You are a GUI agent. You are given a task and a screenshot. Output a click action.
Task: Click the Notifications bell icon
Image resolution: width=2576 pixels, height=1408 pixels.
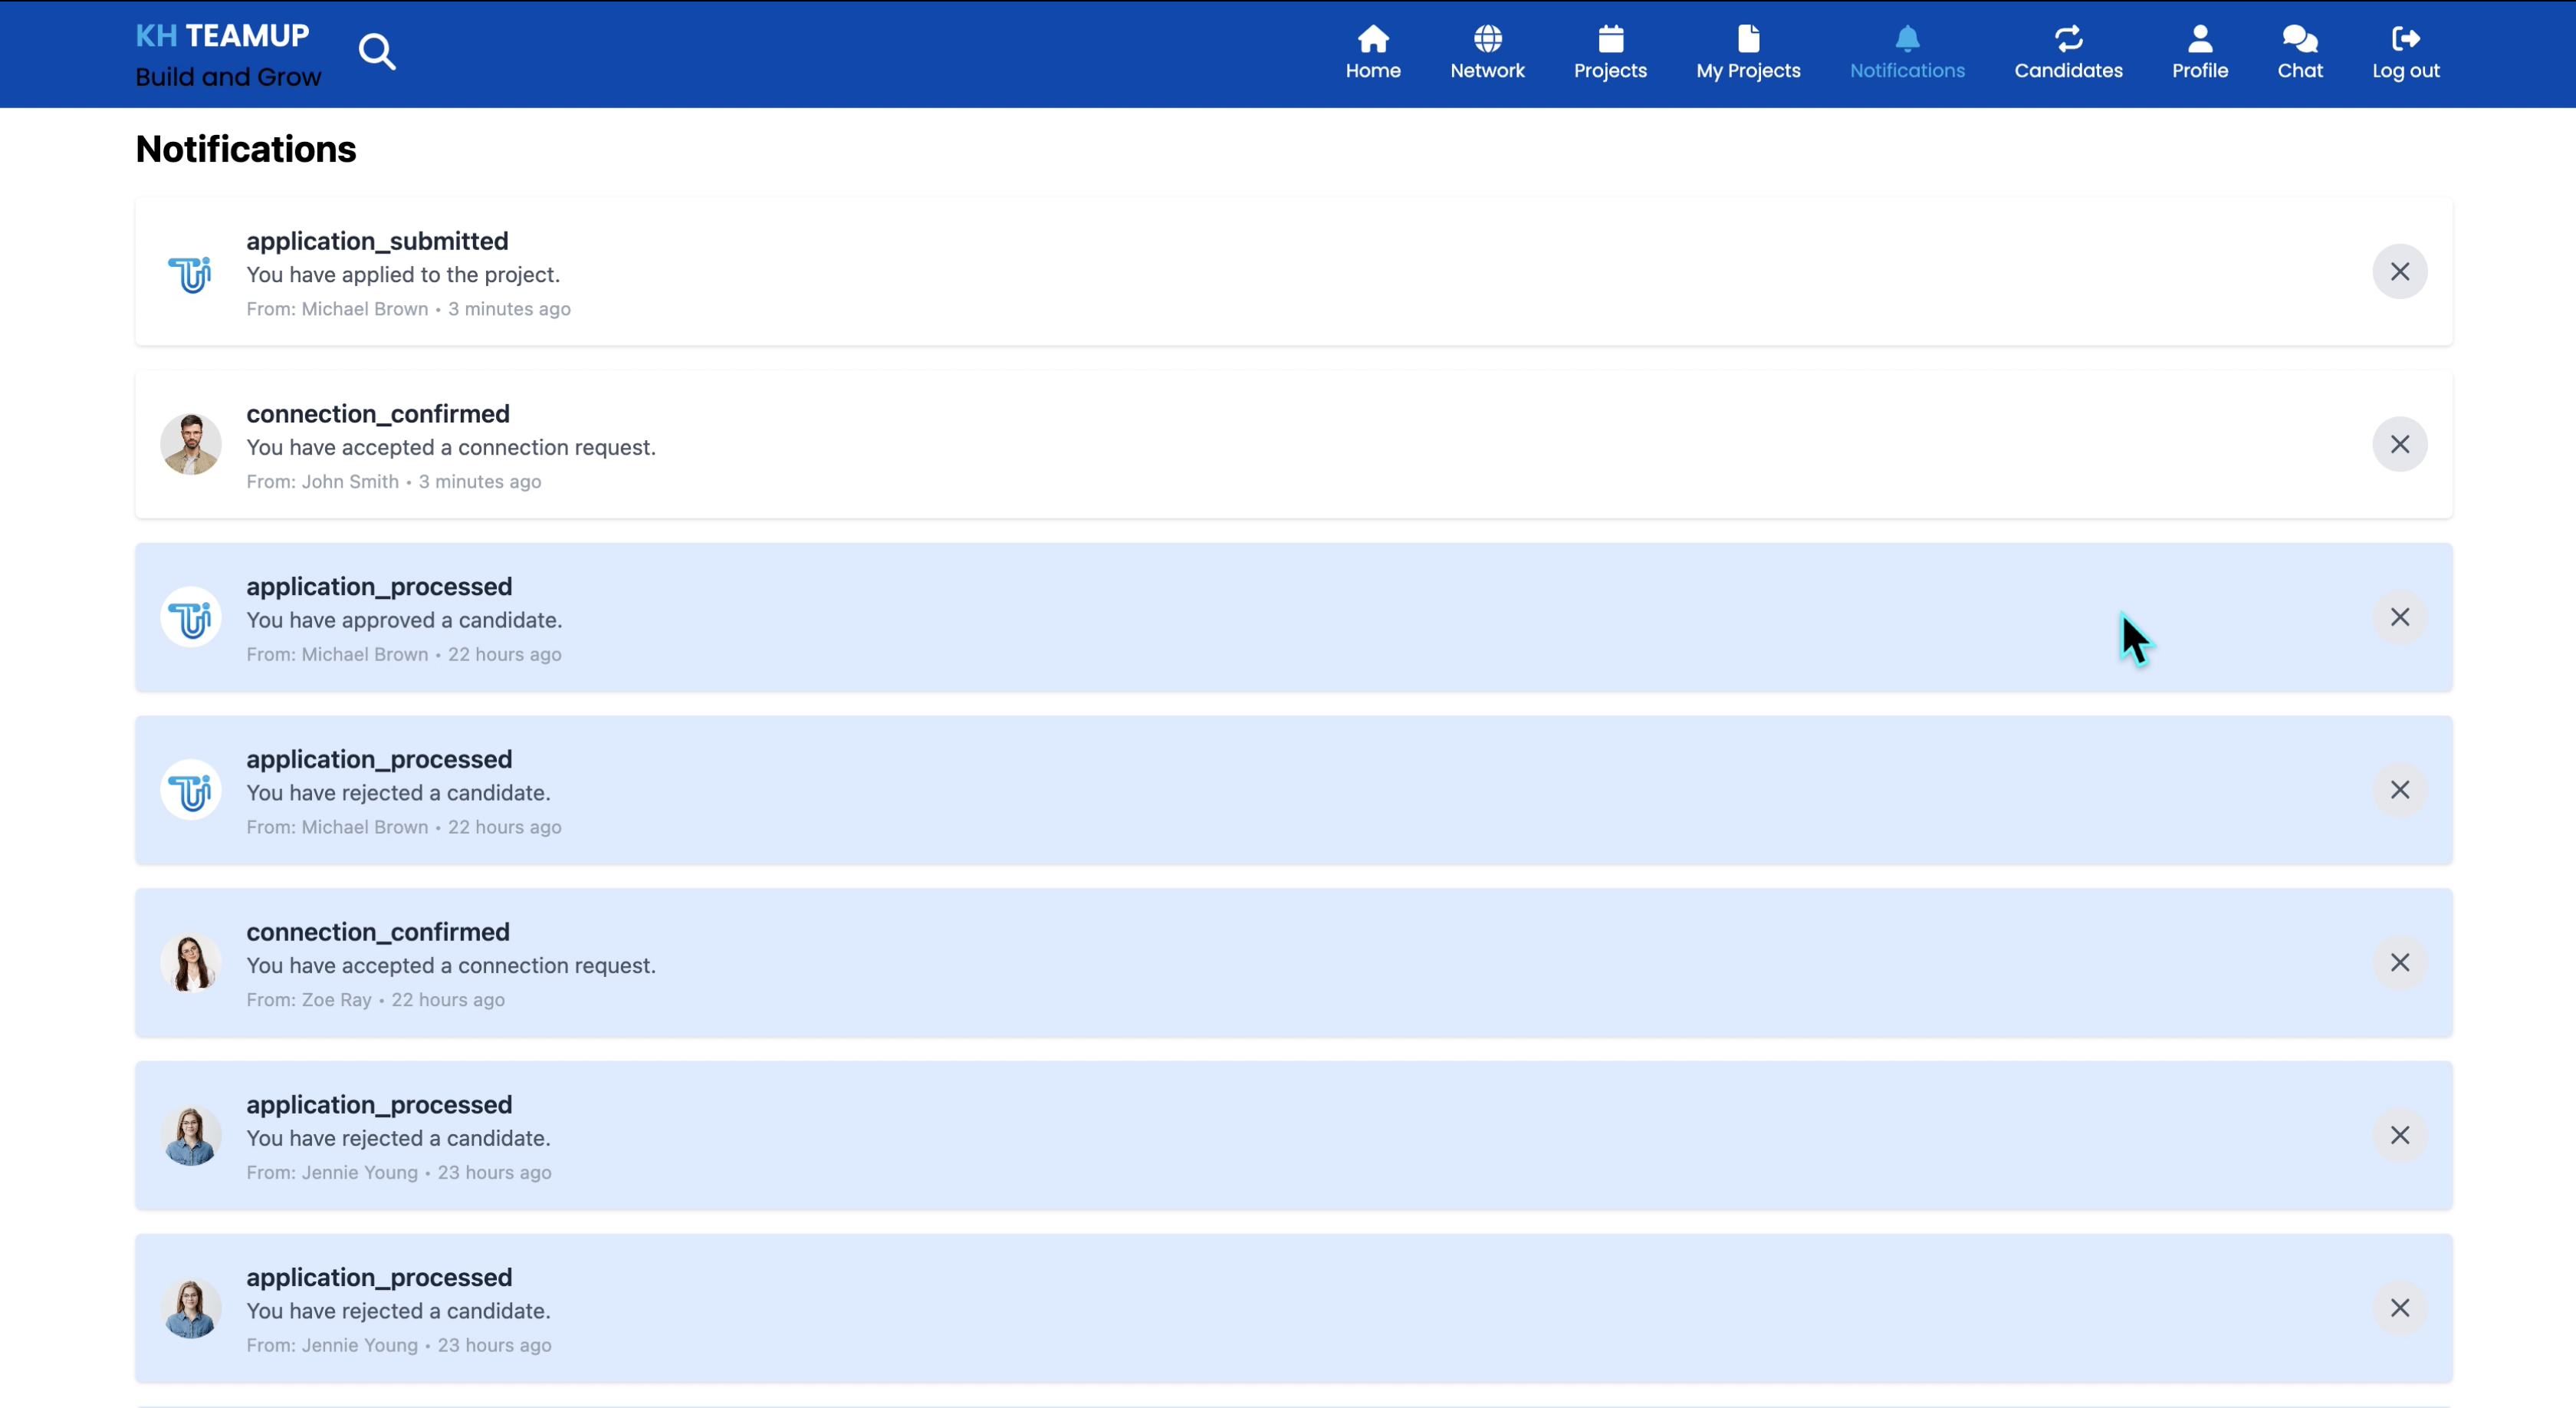[1907, 39]
